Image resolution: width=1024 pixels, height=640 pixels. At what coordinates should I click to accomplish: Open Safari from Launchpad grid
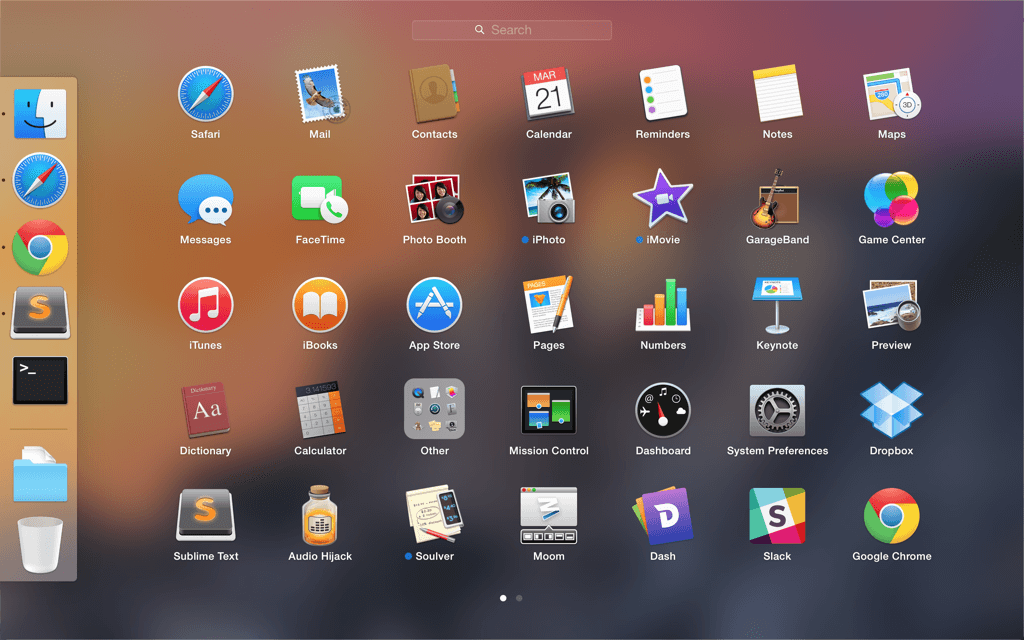206,94
